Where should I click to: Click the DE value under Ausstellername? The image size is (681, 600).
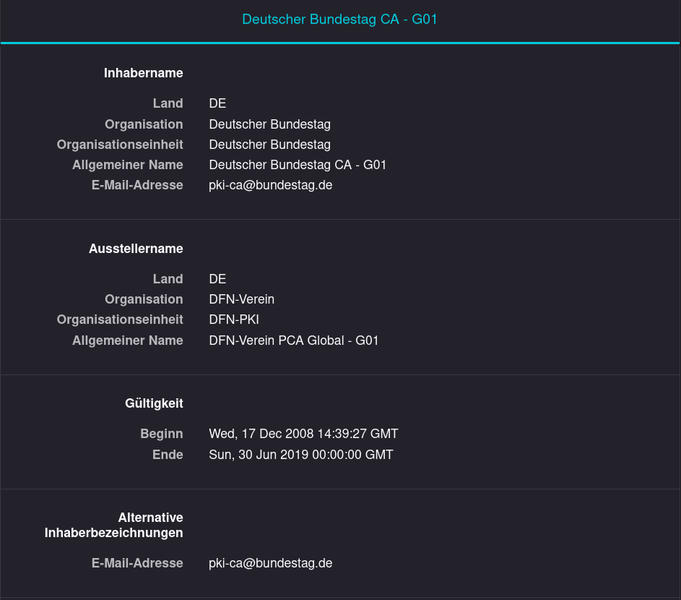tap(217, 279)
